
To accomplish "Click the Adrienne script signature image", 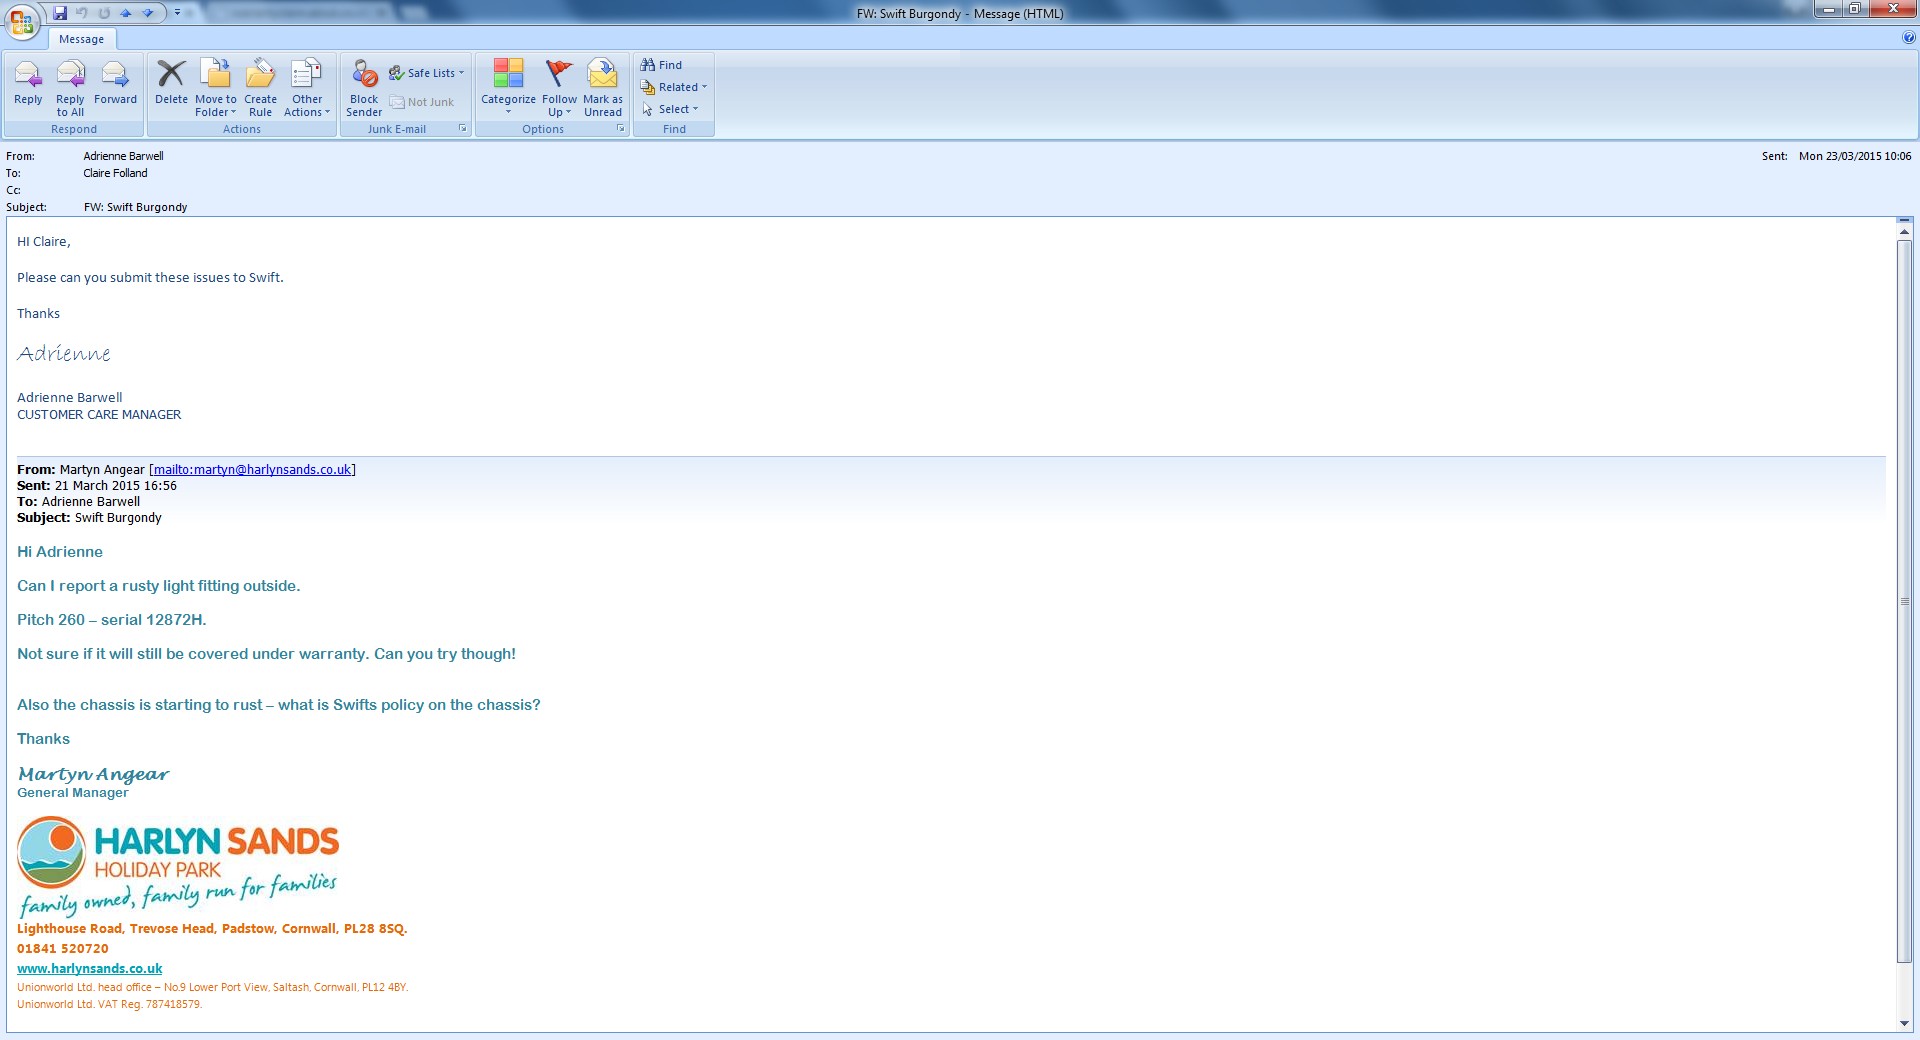I will pyautogui.click(x=64, y=353).
